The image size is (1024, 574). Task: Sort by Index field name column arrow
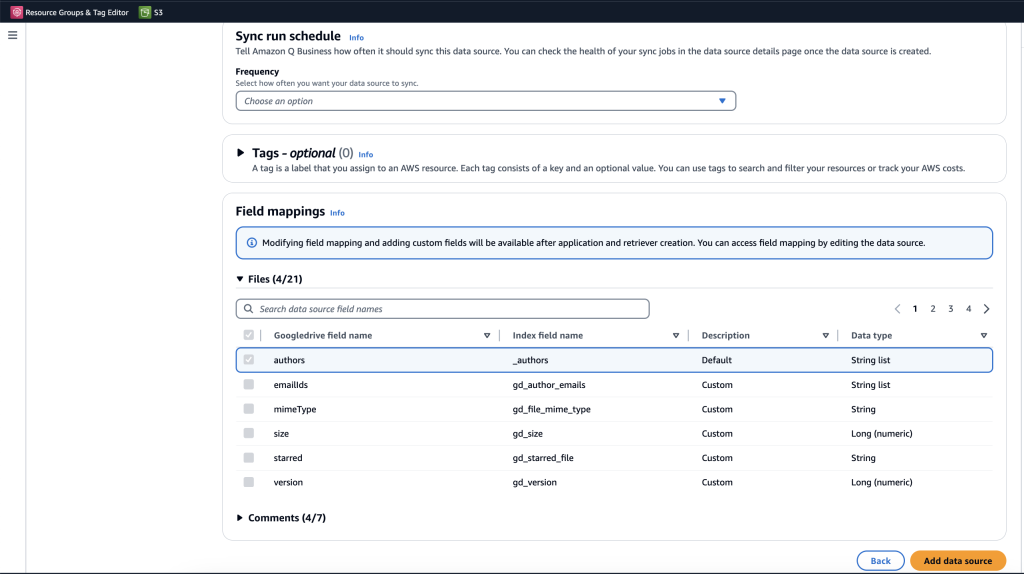pyautogui.click(x=676, y=336)
